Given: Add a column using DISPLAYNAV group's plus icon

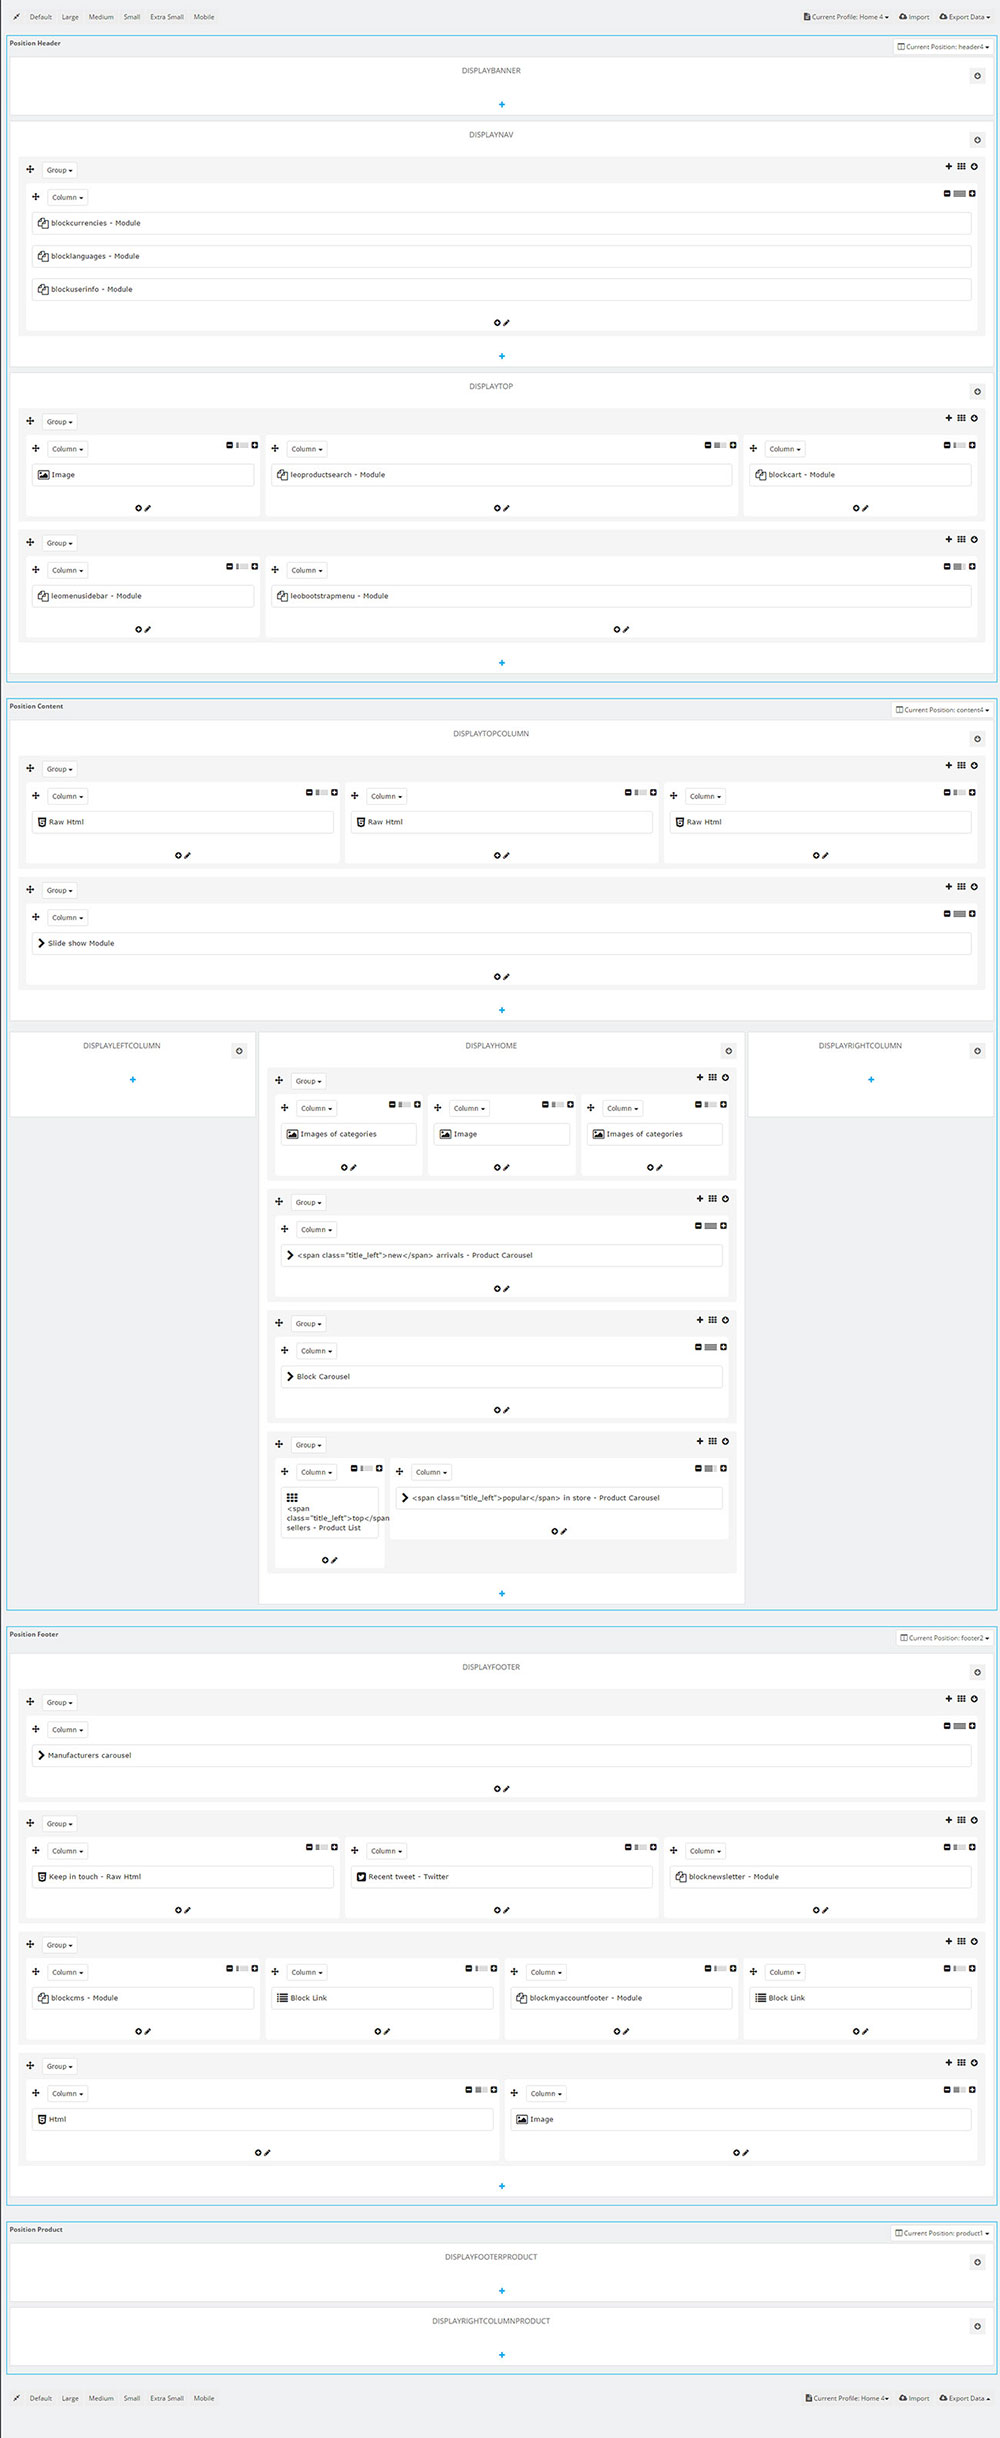Looking at the screenshot, I should pyautogui.click(x=949, y=166).
